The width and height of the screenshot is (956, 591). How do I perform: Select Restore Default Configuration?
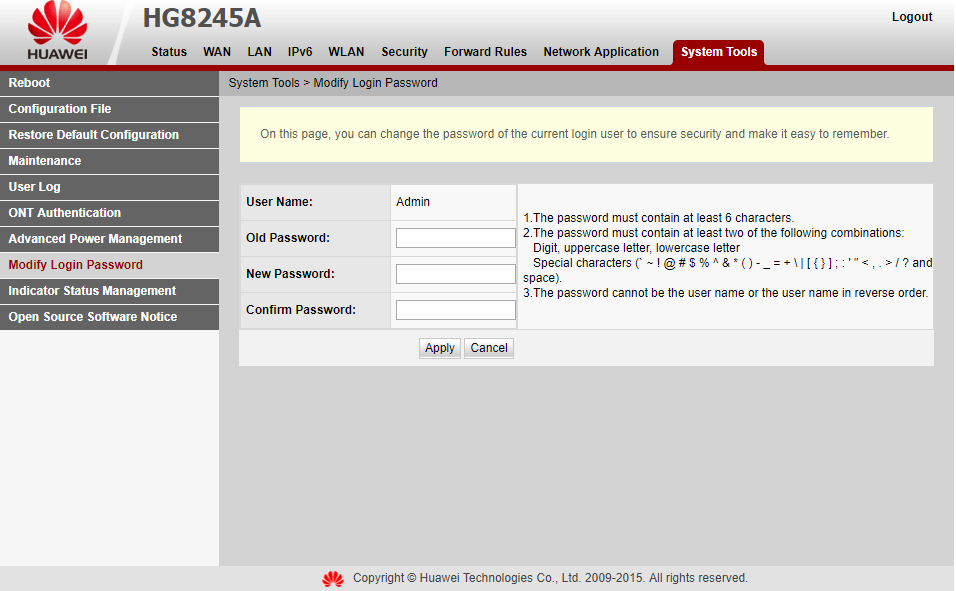(x=110, y=135)
